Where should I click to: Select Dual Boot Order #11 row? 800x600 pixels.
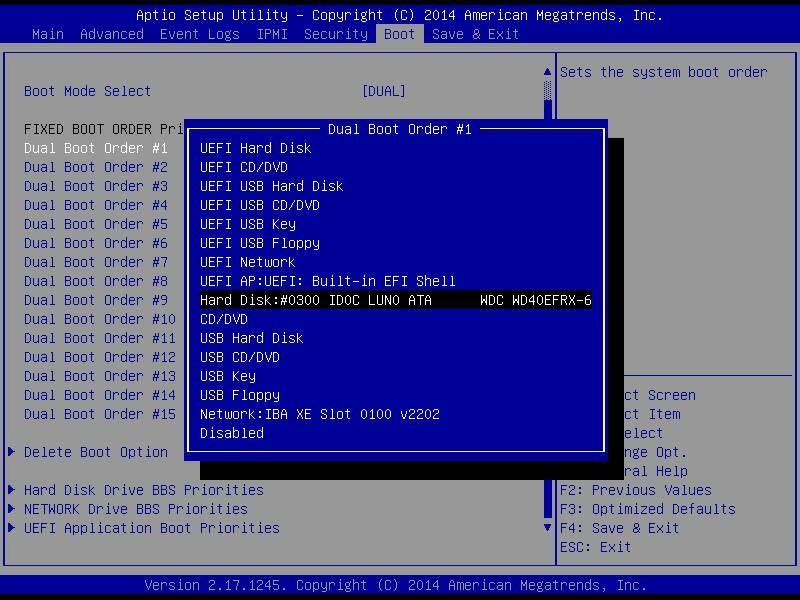pyautogui.click(x=100, y=338)
